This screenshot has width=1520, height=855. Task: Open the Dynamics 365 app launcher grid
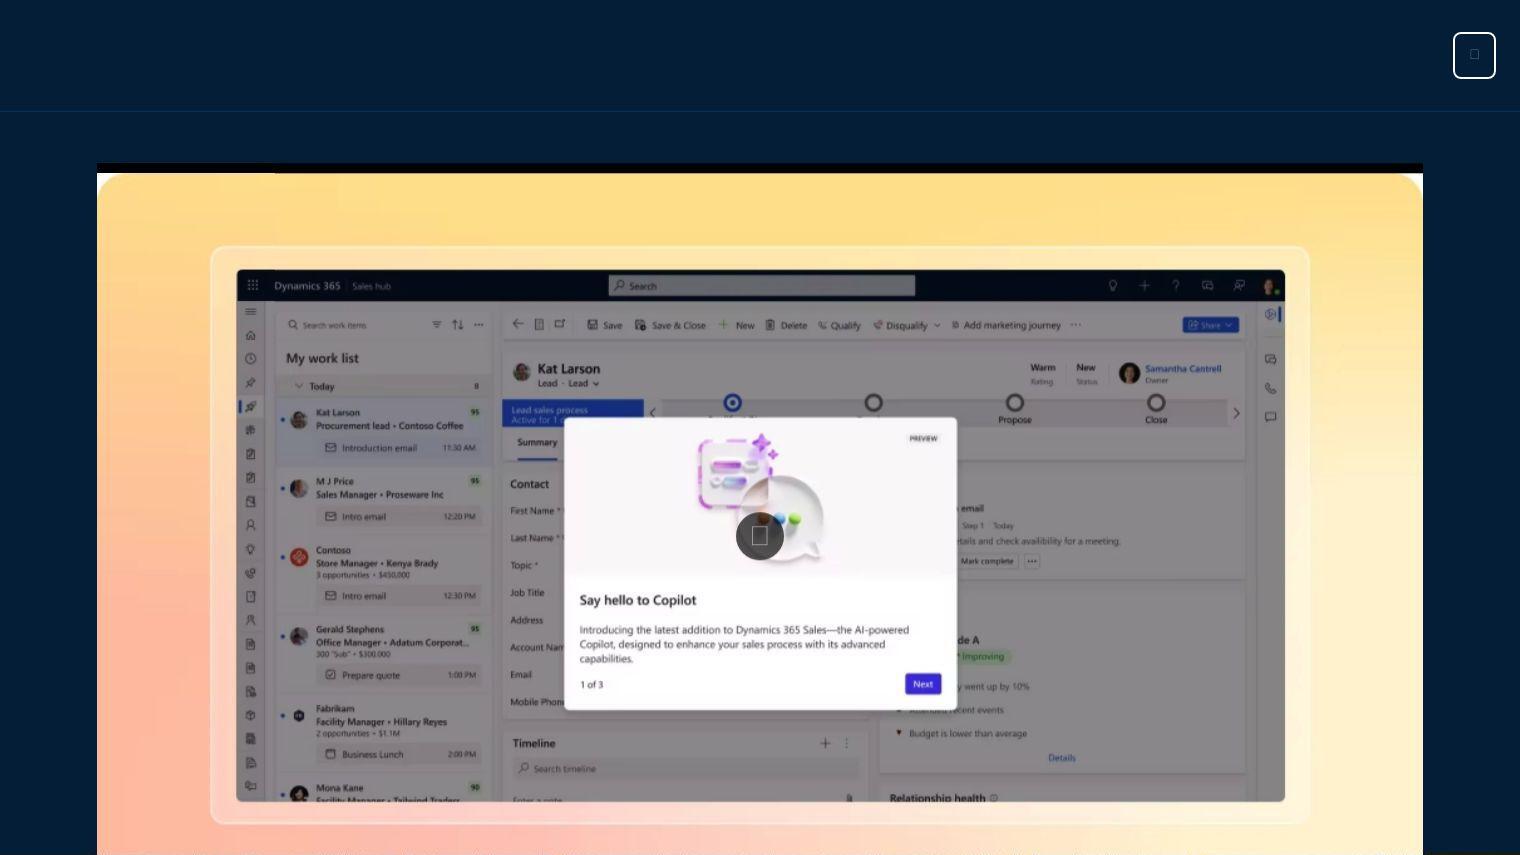pos(253,285)
